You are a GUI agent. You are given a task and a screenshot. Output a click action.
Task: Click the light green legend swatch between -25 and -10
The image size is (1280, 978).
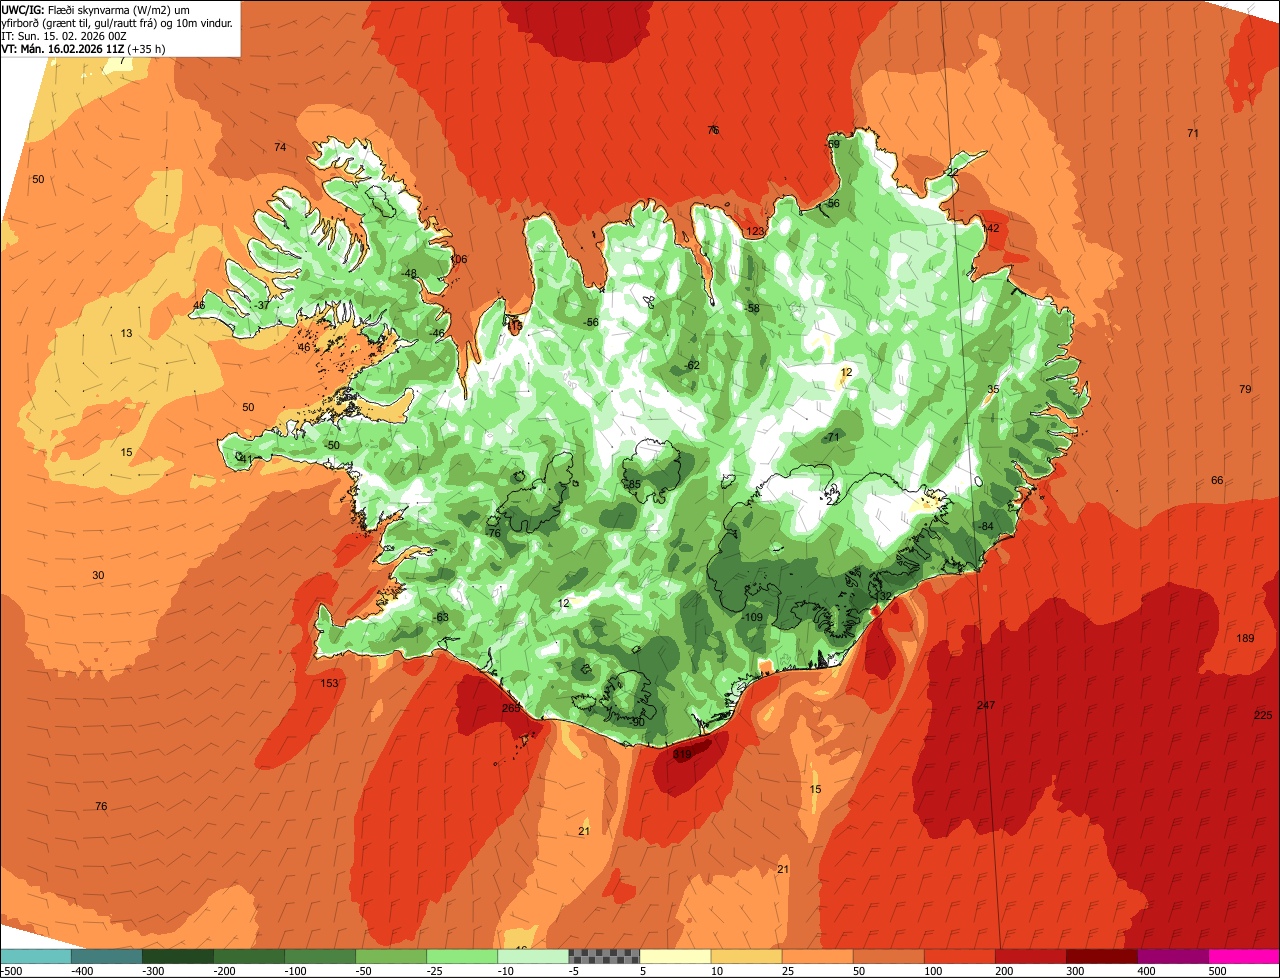click(461, 956)
